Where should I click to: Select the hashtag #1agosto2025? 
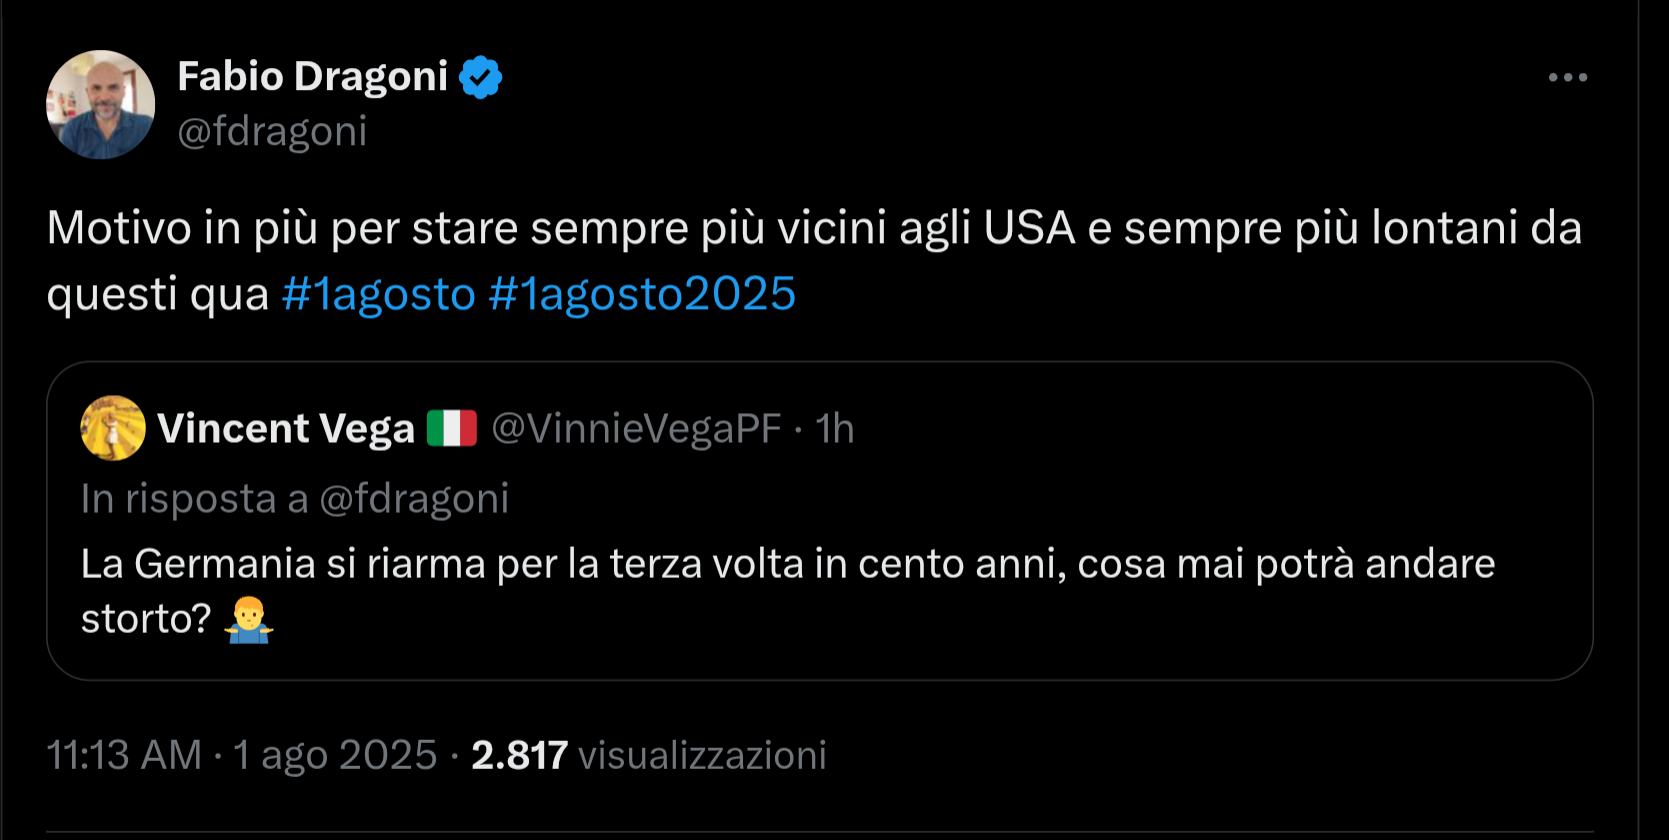641,293
